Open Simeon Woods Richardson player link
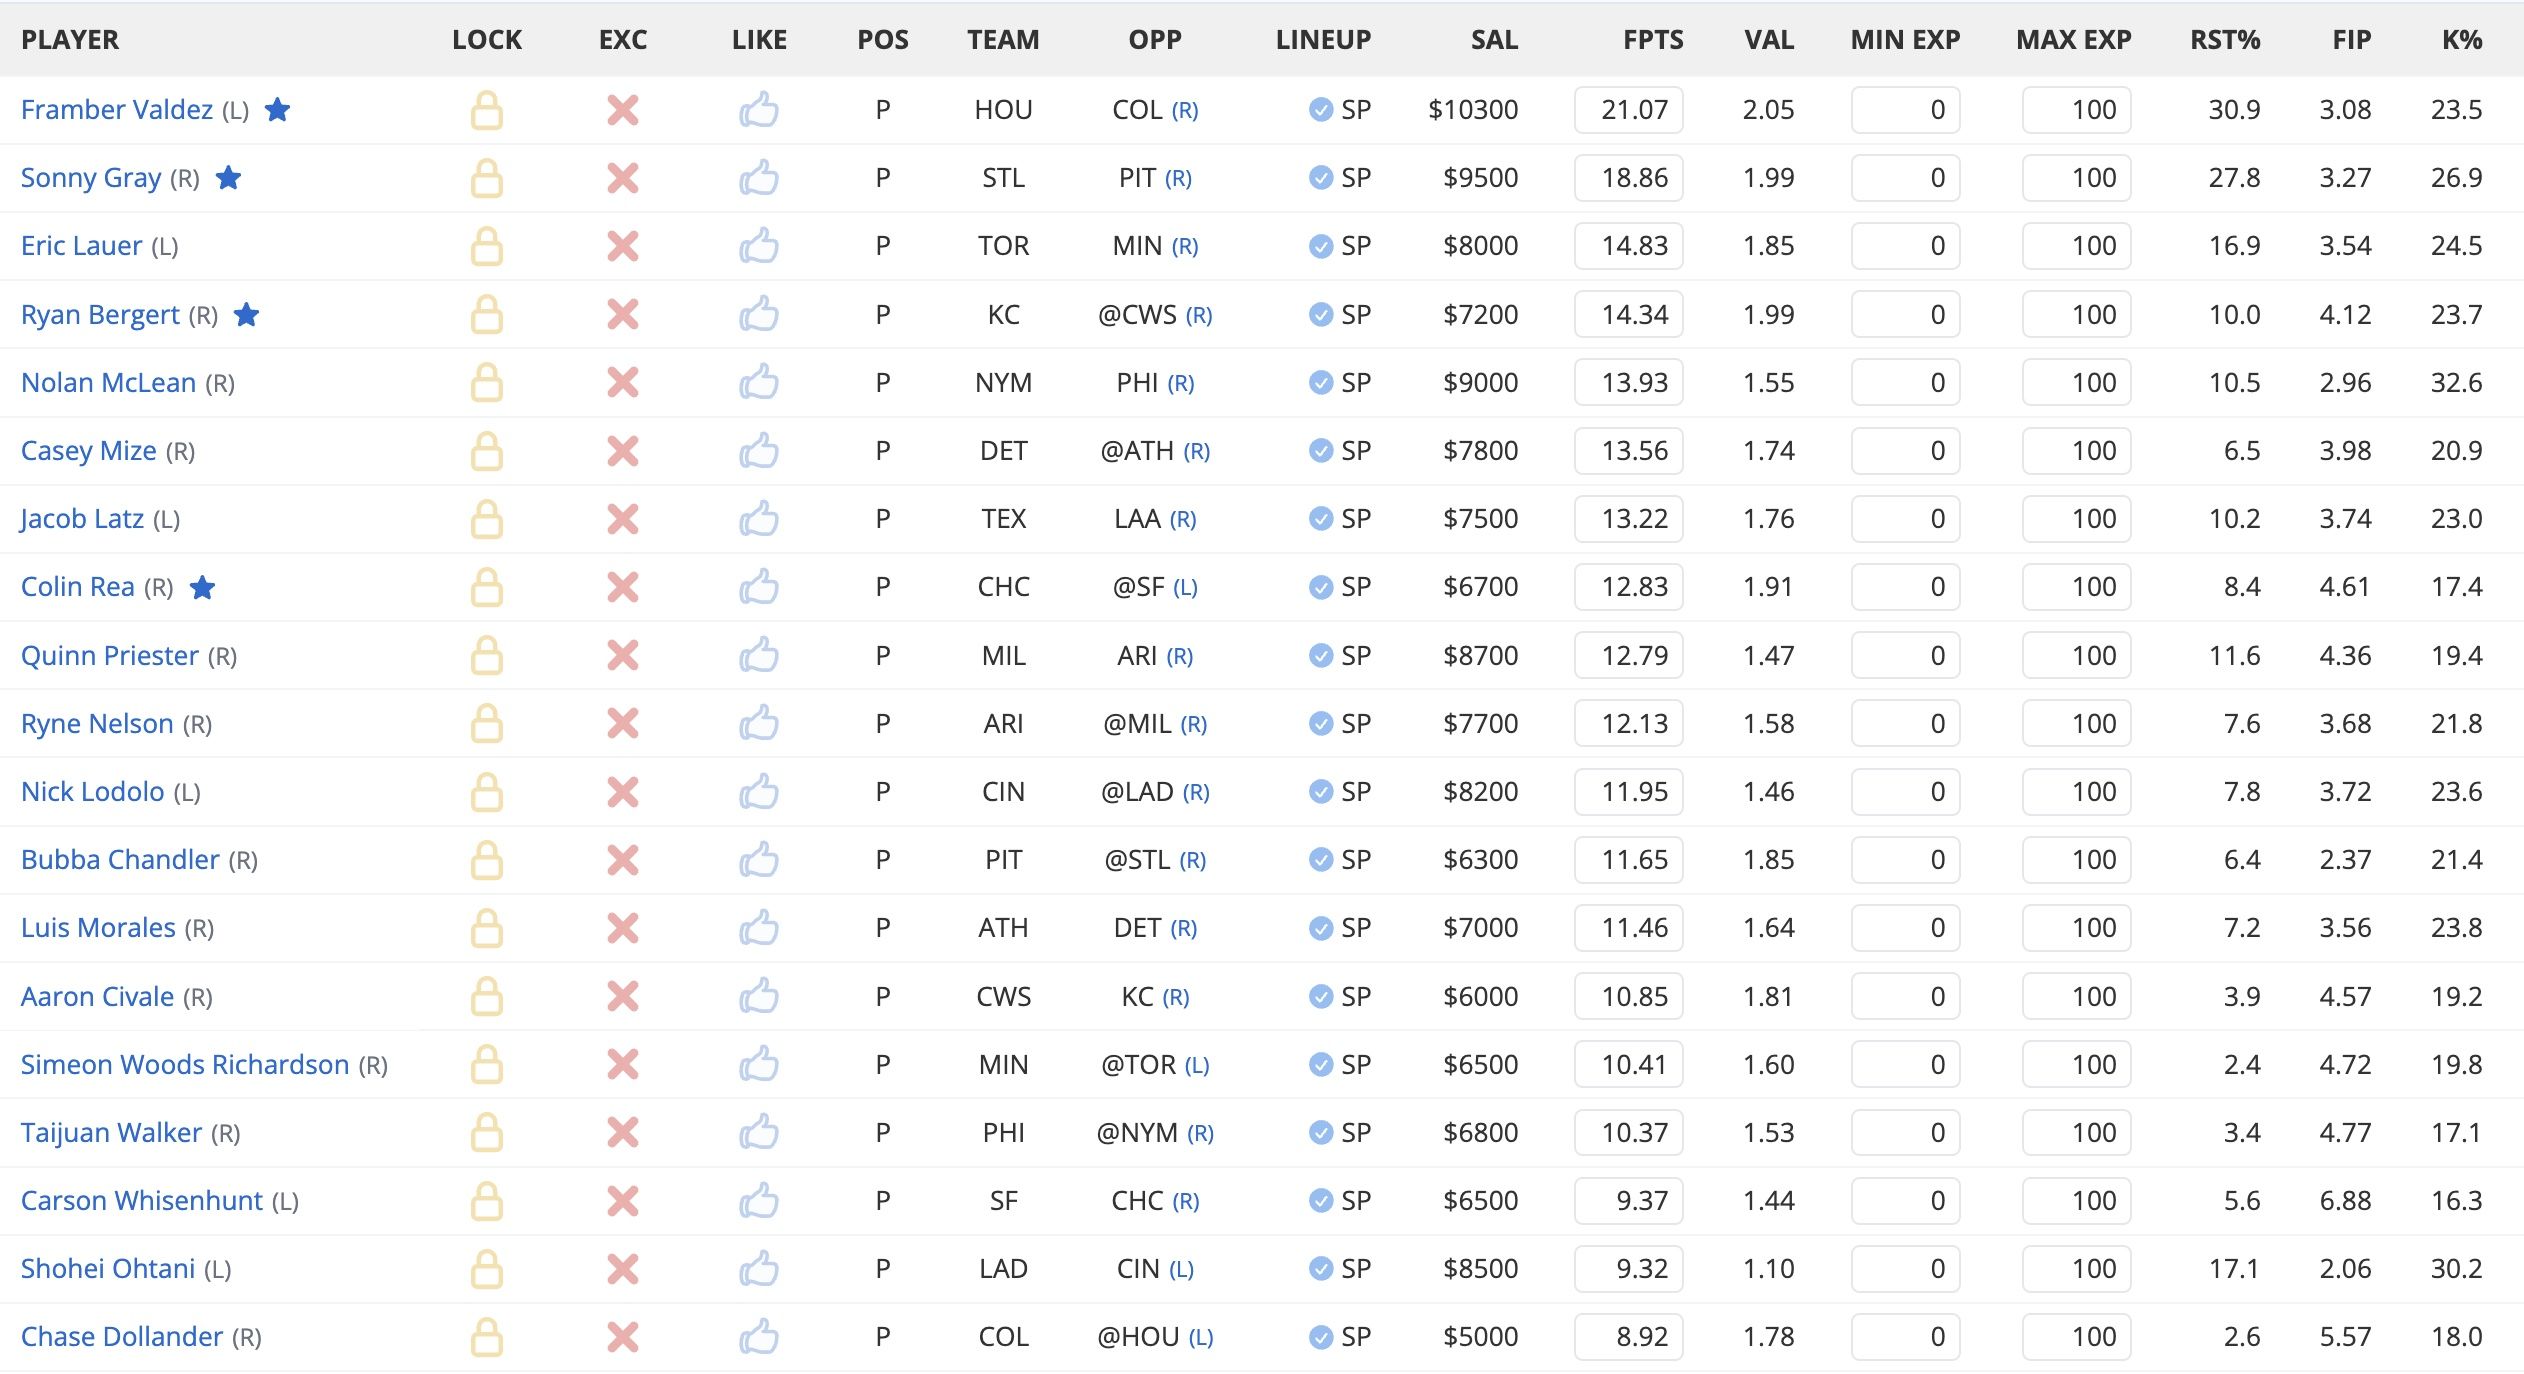Viewport: 2524px width, 1374px height. pyautogui.click(x=185, y=1064)
